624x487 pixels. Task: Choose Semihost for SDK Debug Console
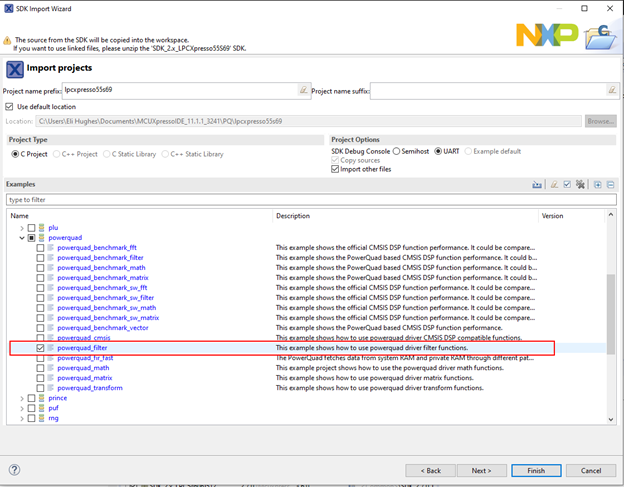point(396,151)
